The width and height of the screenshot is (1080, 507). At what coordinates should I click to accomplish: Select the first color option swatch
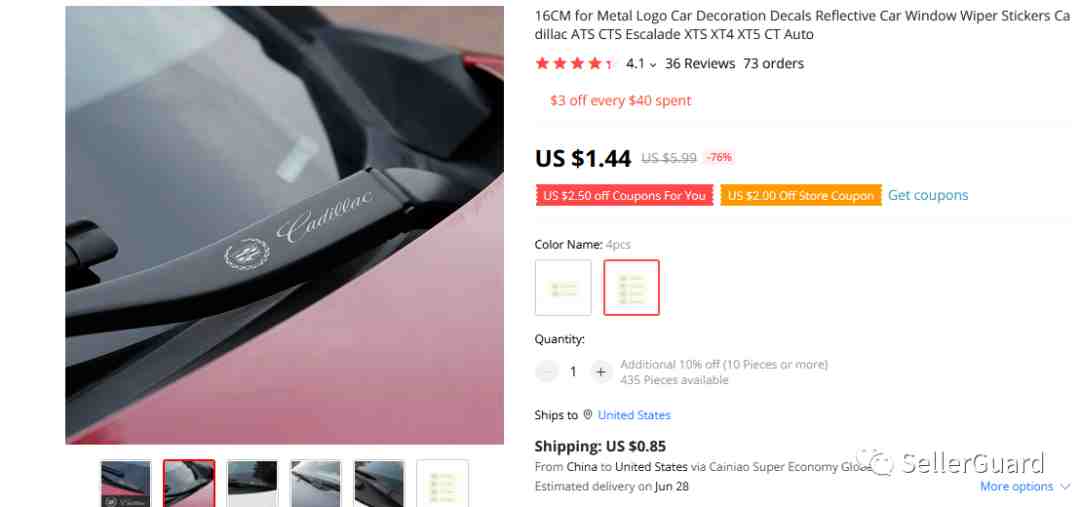click(x=563, y=287)
